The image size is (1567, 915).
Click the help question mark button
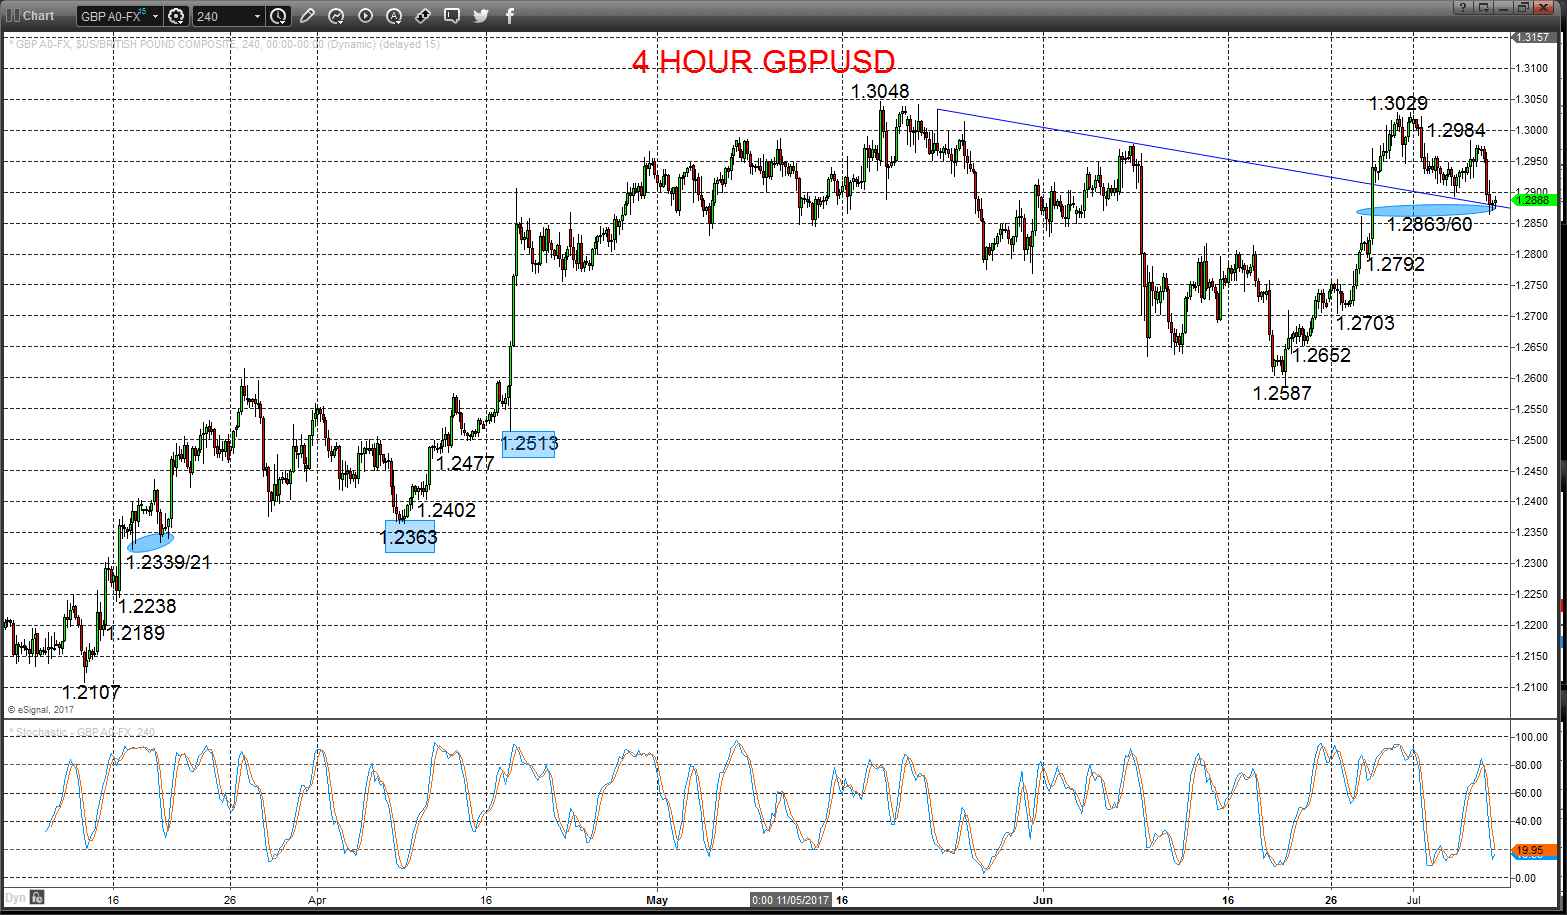tap(1462, 8)
